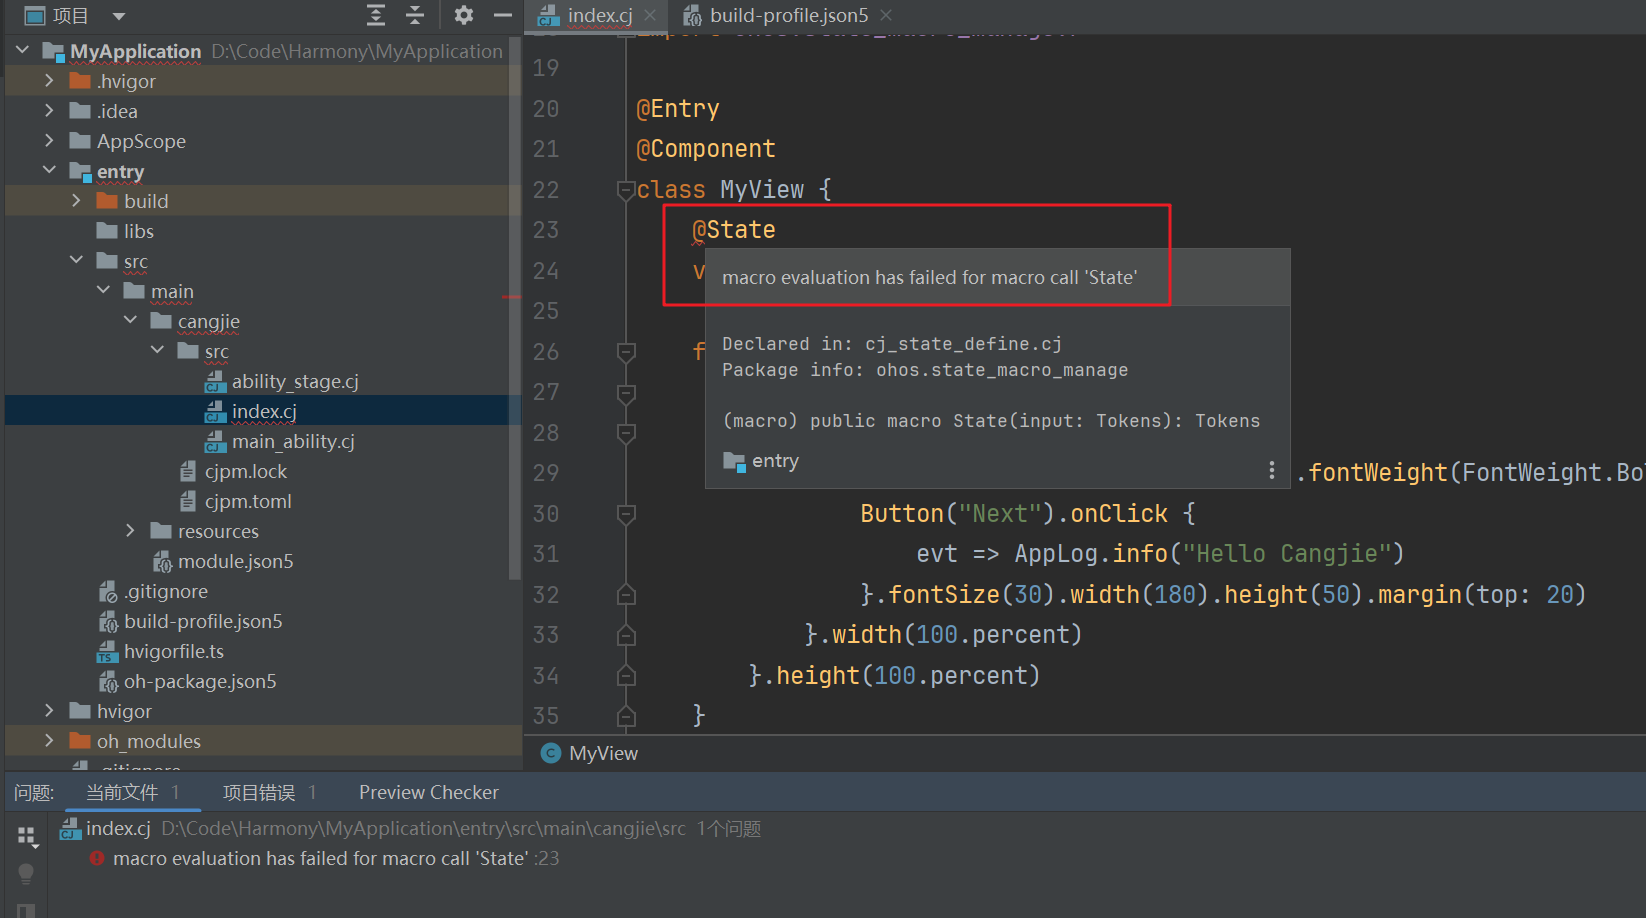Expand the AppScope folder

pyautogui.click(x=49, y=140)
